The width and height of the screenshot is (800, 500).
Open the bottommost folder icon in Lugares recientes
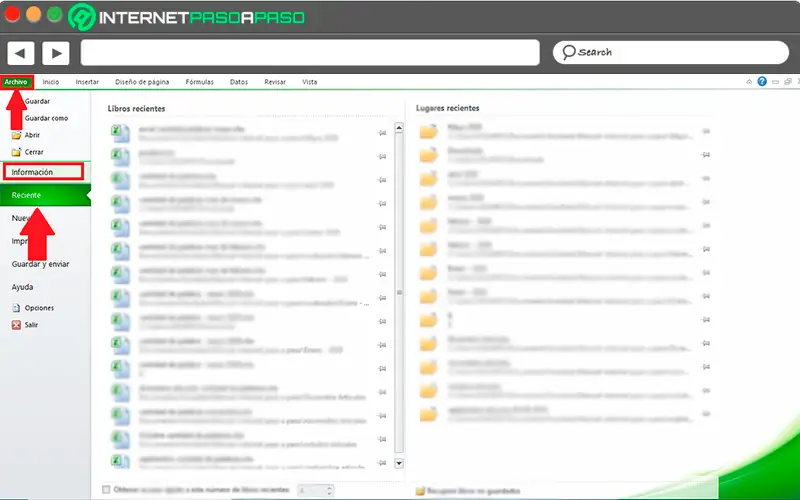point(429,414)
